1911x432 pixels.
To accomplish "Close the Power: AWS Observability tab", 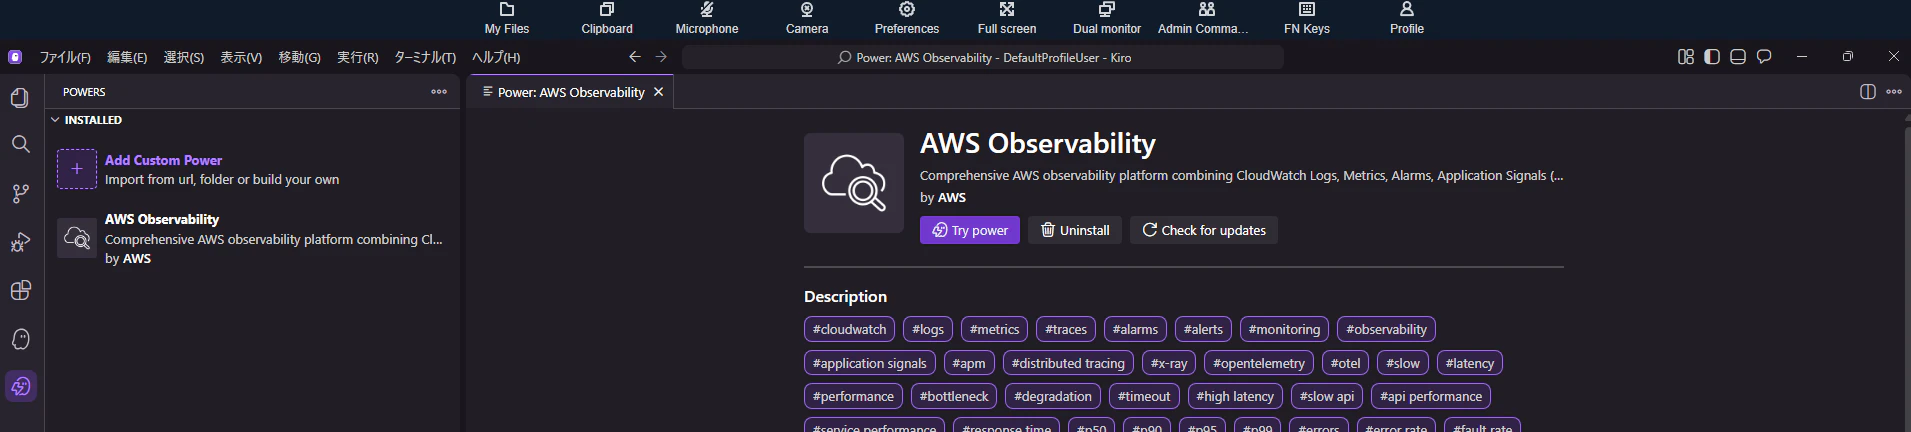I will [658, 92].
